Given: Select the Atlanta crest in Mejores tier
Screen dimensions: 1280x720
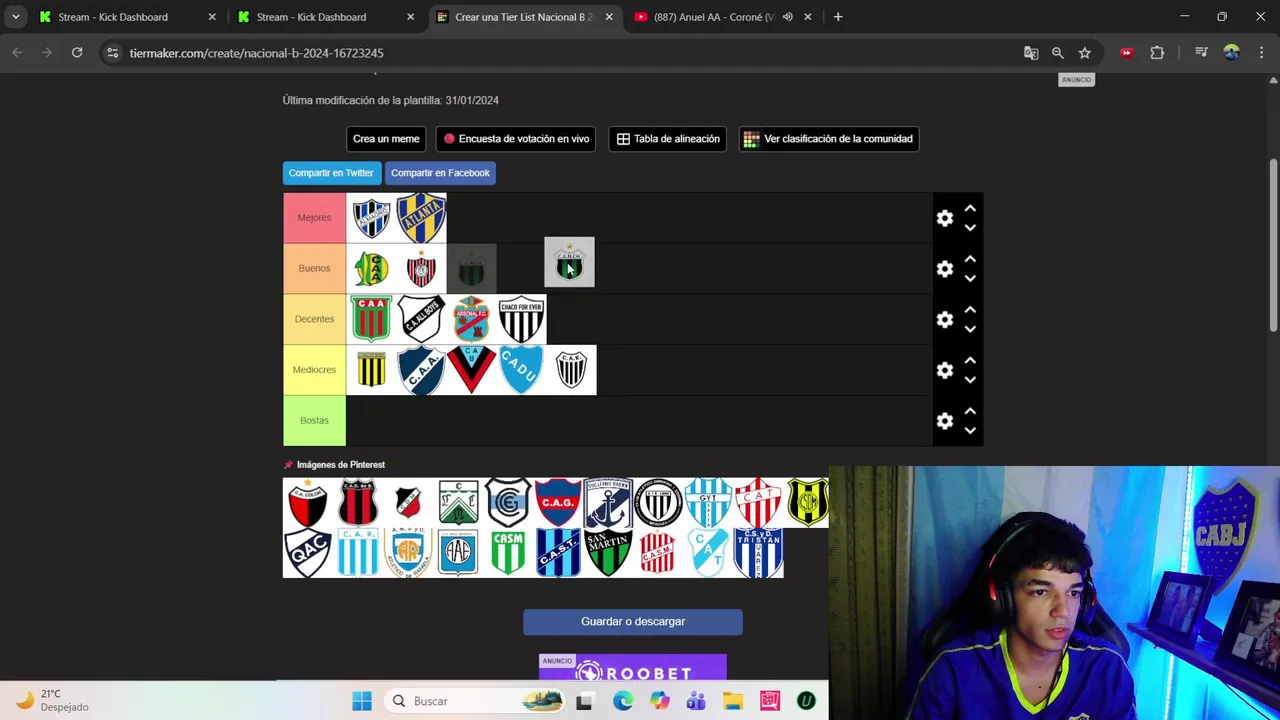Looking at the screenshot, I should tap(421, 218).
